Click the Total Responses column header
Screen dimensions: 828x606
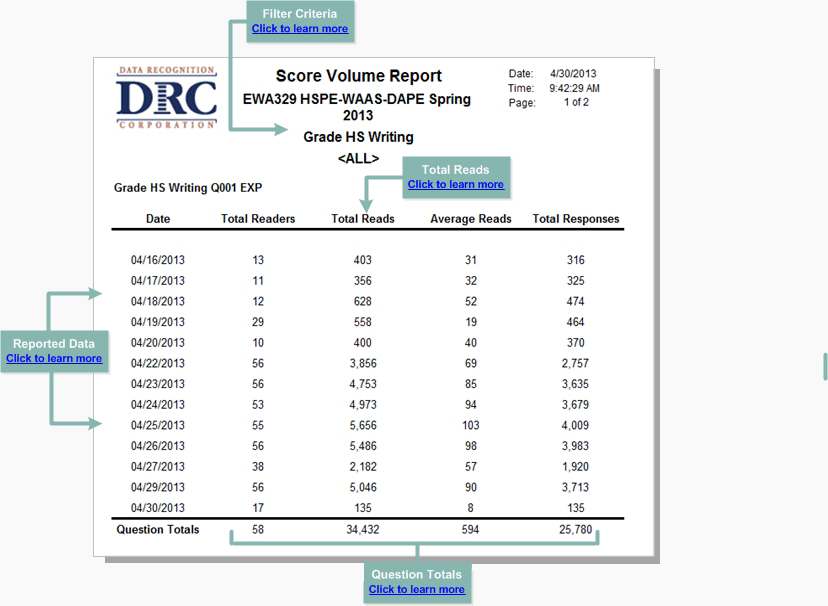[x=575, y=219]
